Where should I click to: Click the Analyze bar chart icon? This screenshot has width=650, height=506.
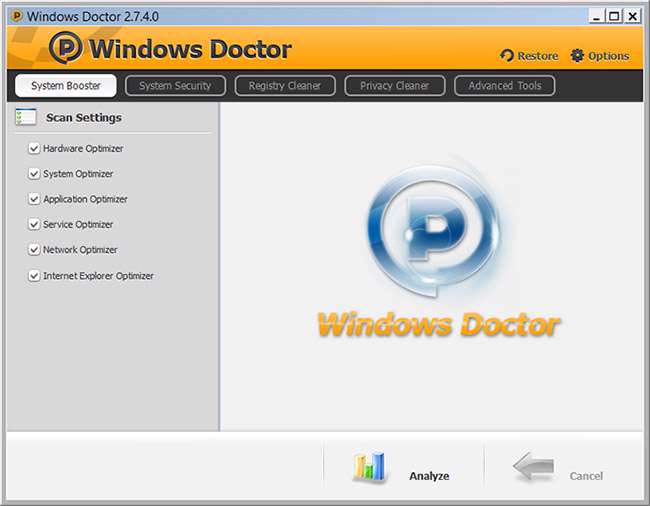[x=369, y=467]
